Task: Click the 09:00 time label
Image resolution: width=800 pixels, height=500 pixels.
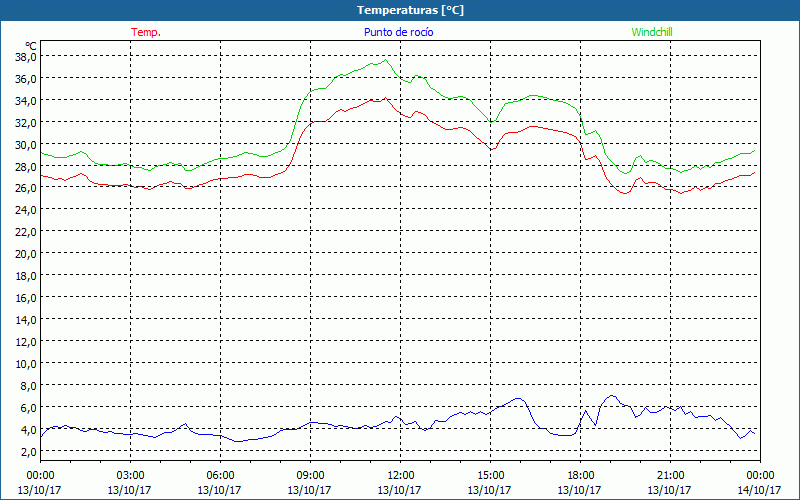Action: 310,475
